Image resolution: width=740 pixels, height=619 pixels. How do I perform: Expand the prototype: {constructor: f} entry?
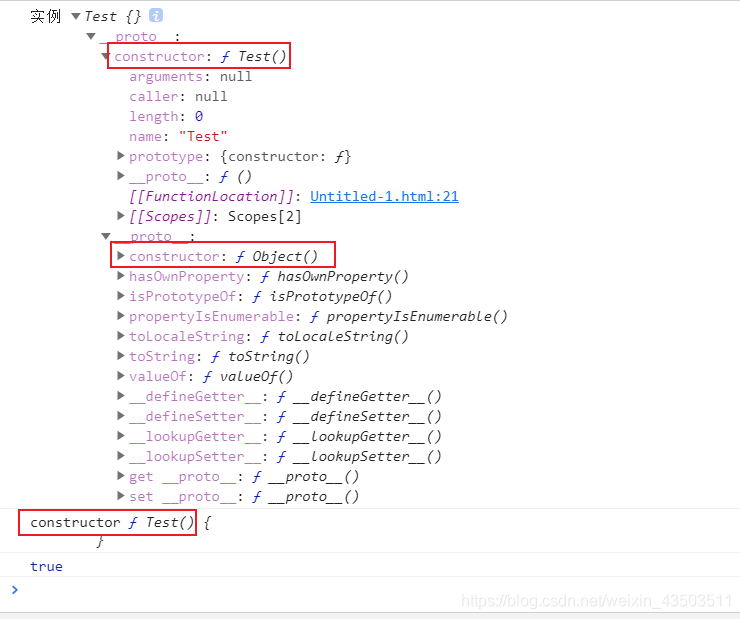[x=121, y=156]
